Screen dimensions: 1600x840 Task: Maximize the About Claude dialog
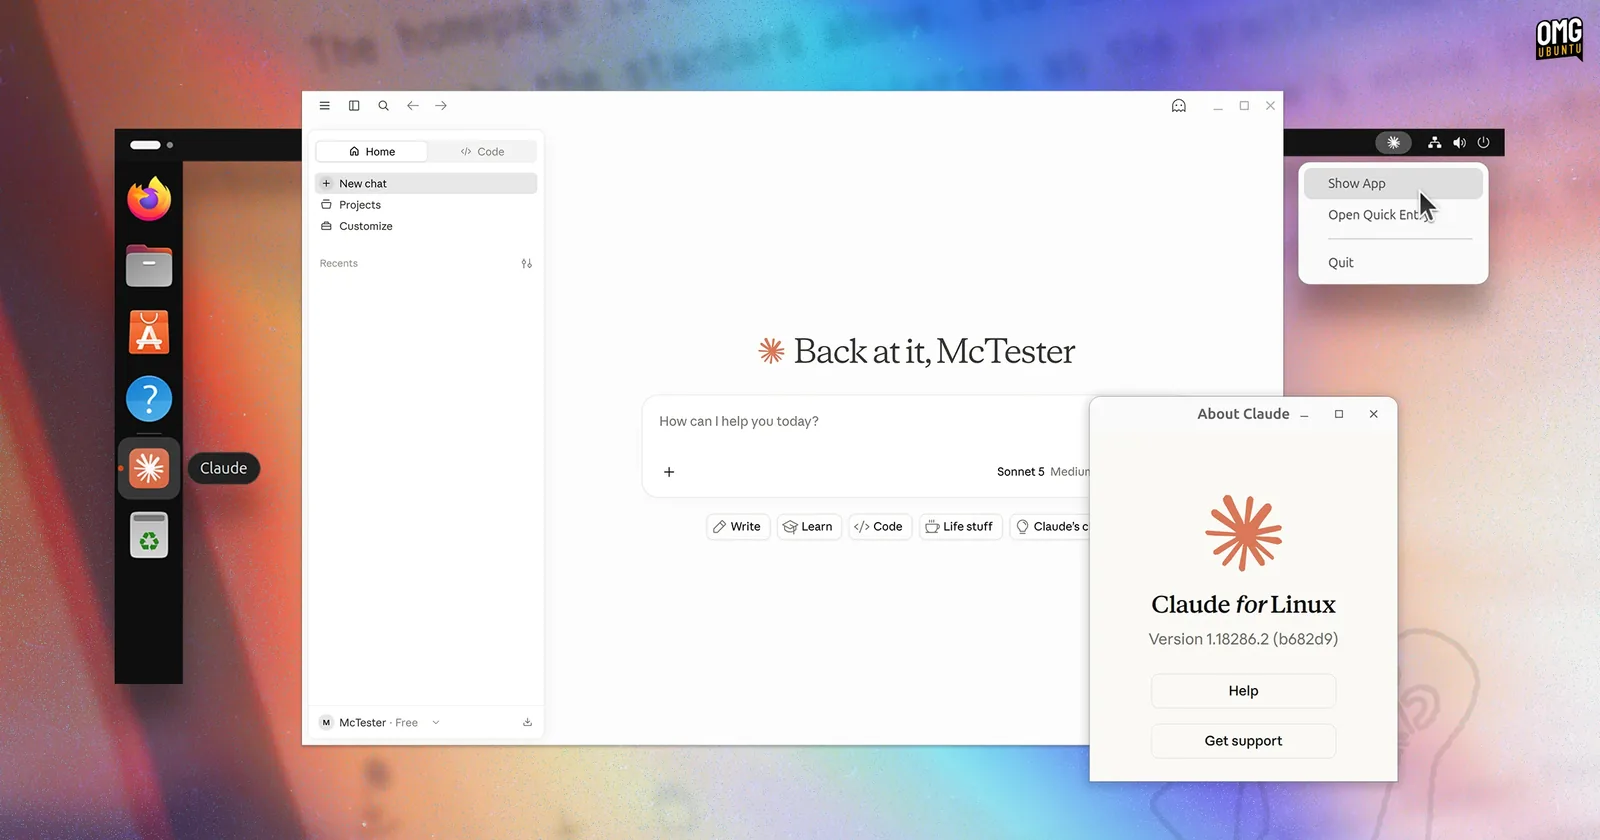1339,414
